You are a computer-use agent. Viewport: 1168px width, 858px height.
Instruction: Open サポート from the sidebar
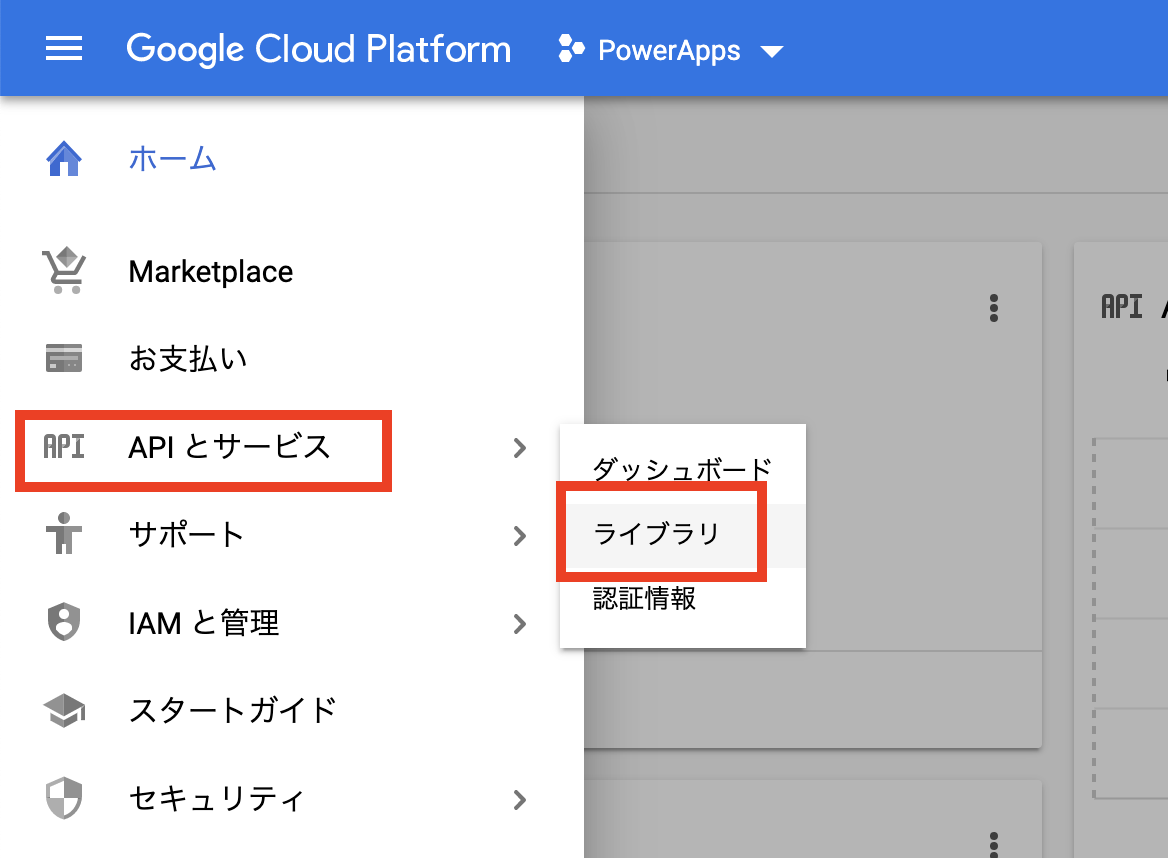coord(186,534)
